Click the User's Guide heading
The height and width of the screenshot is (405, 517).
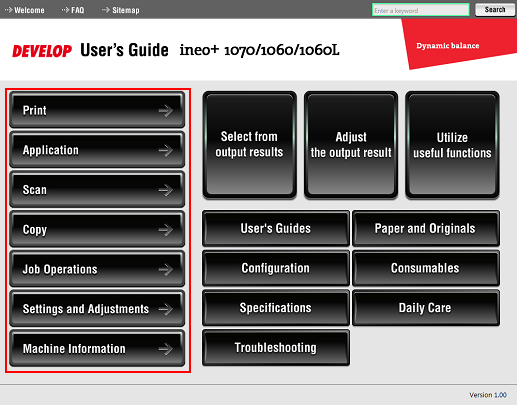point(124,50)
